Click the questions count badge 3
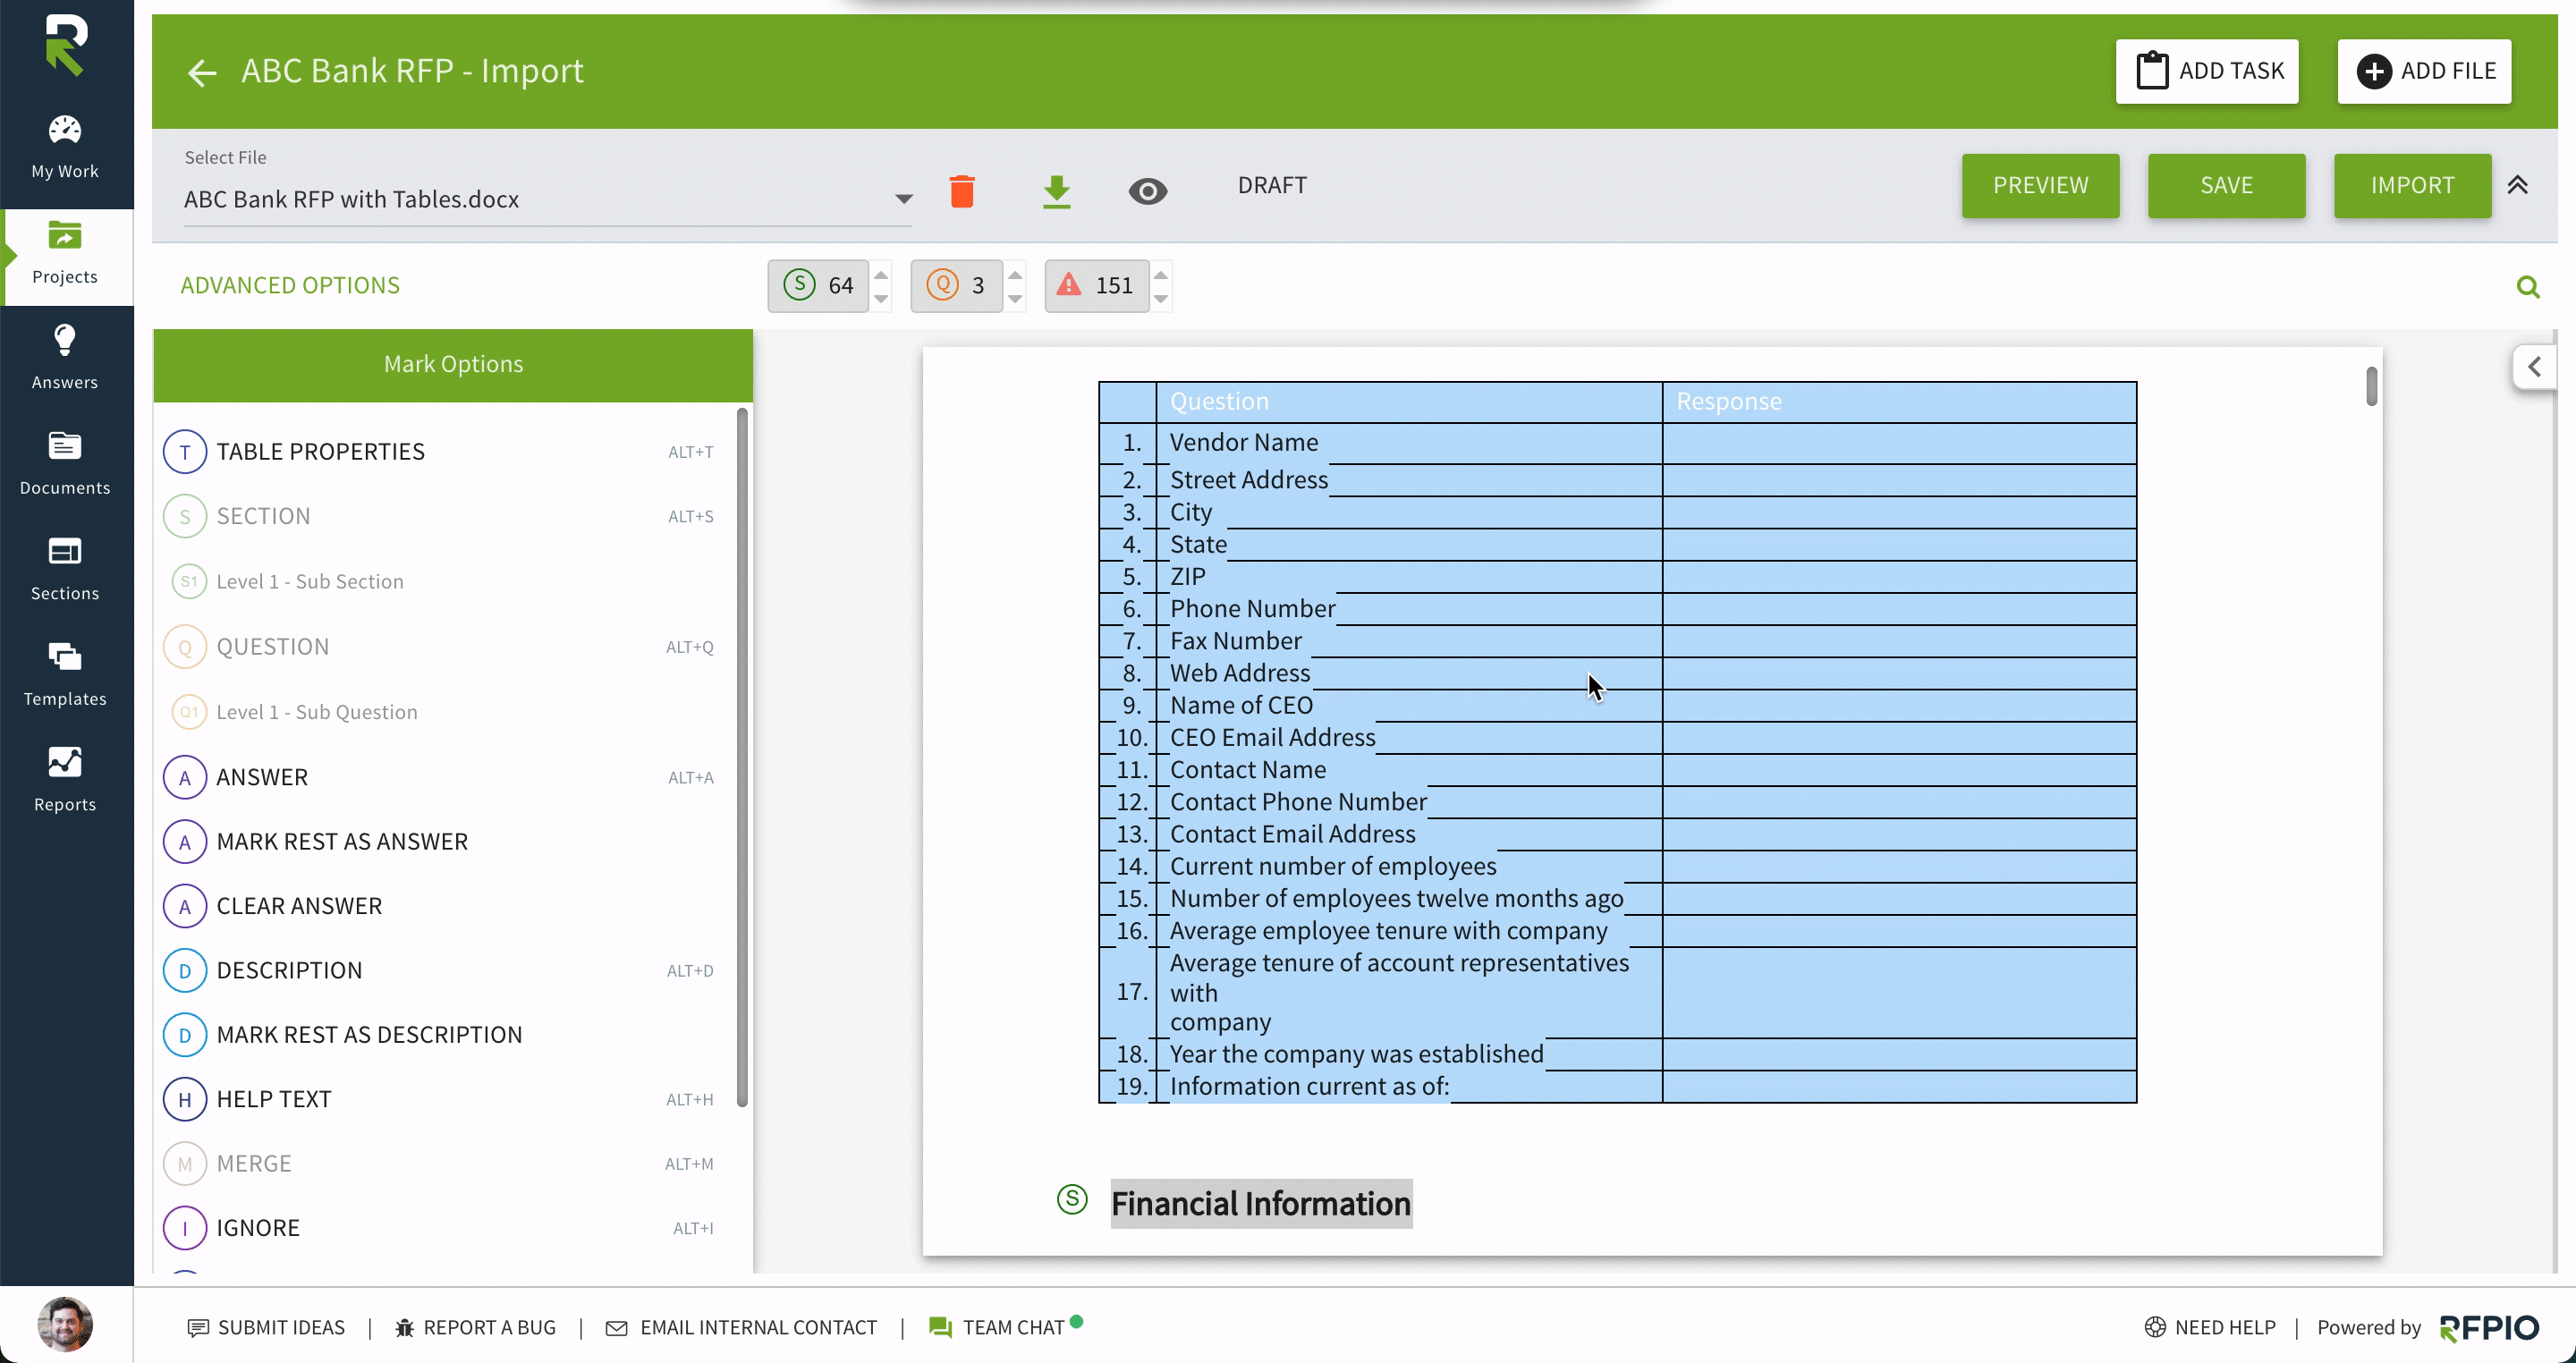The height and width of the screenshot is (1363, 2576). click(956, 286)
